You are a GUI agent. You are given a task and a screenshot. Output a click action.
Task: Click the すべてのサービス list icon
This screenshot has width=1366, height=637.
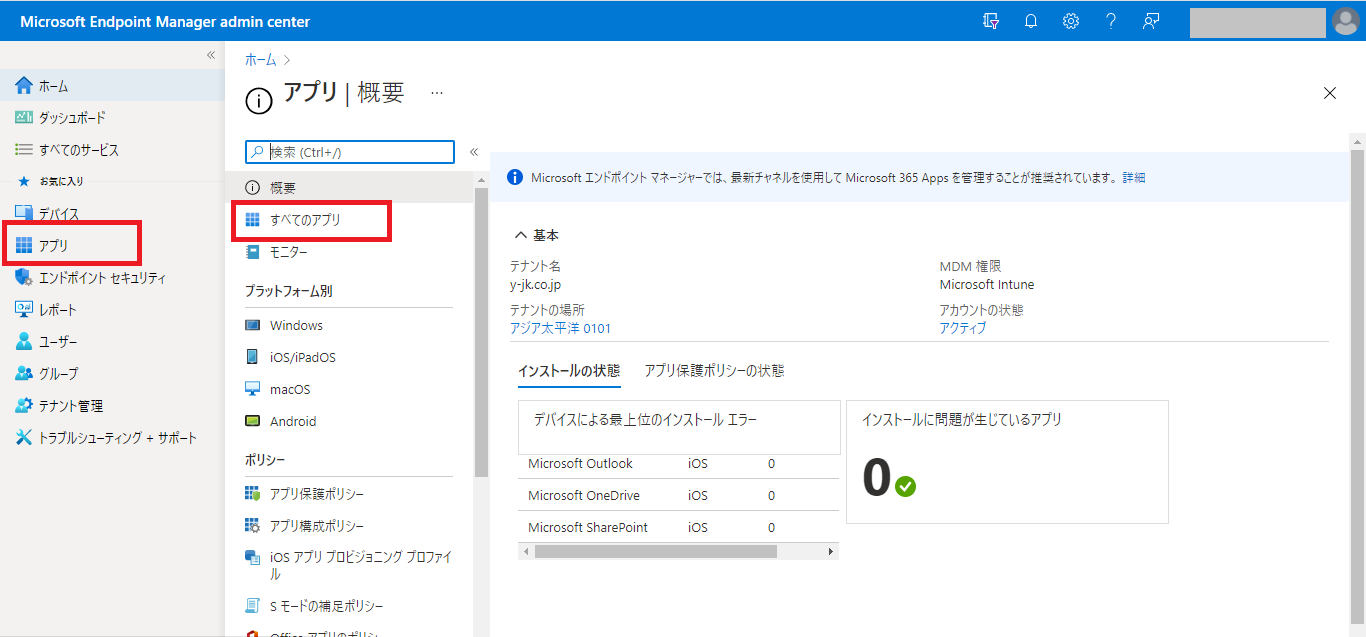point(25,150)
